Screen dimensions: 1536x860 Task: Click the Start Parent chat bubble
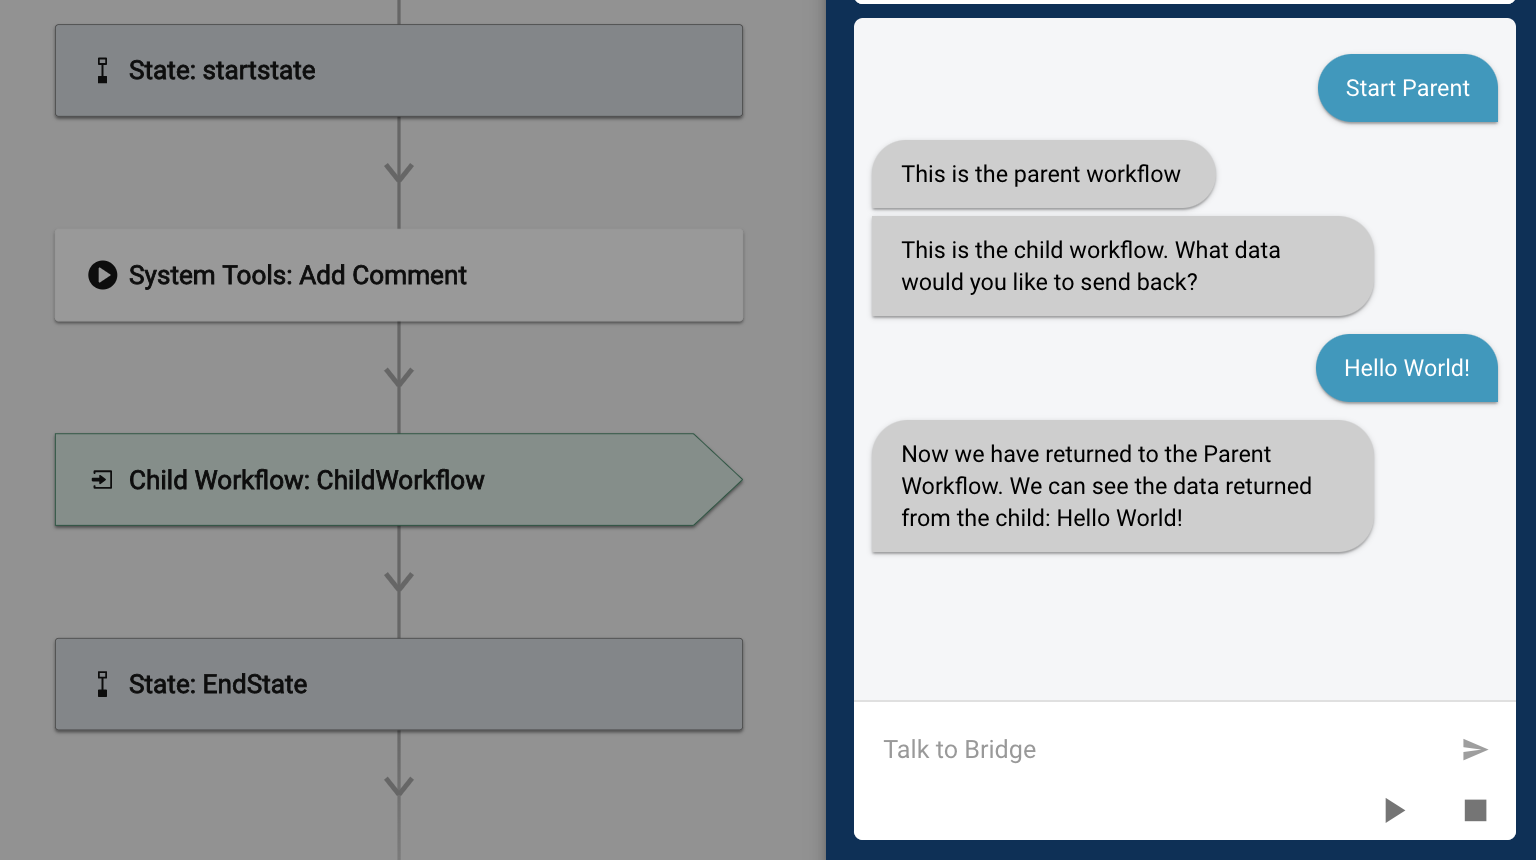(x=1408, y=88)
